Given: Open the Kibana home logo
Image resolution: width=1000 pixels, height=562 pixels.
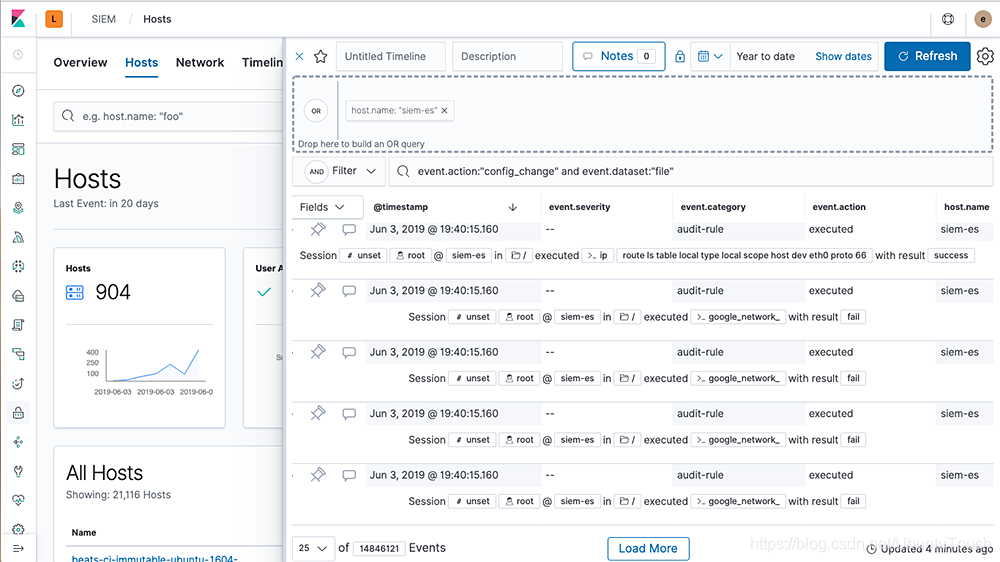Looking at the screenshot, I should 18,19.
